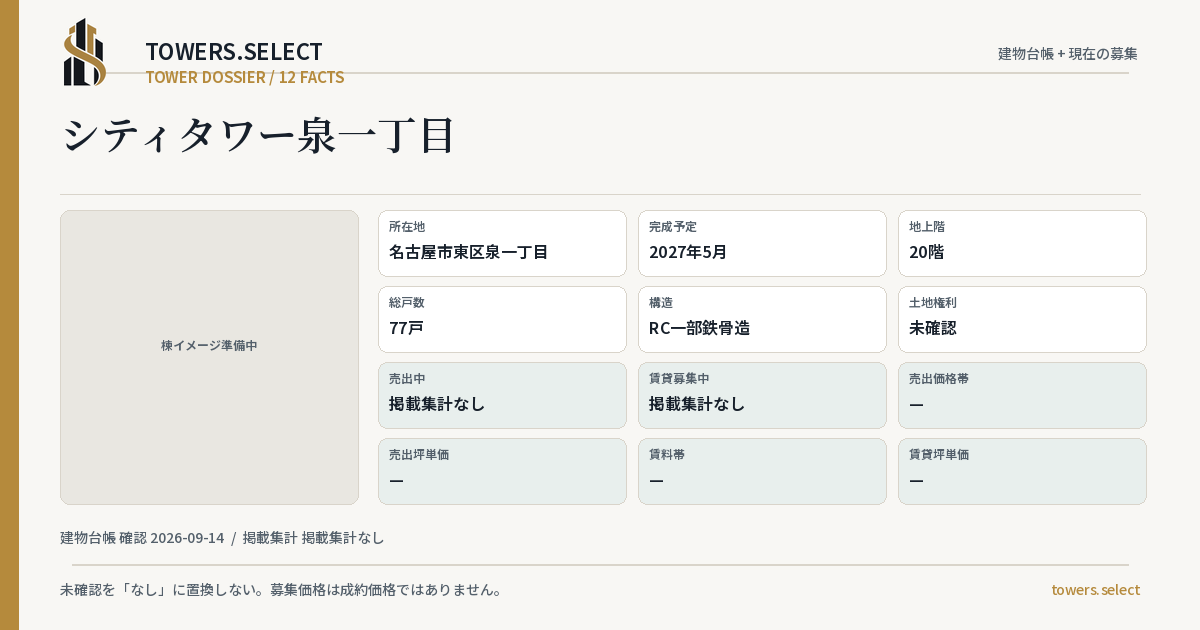The height and width of the screenshot is (630, 1200).
Task: Click the 未確認を「なし」に置換しない disclaimer text
Action: tap(281, 590)
